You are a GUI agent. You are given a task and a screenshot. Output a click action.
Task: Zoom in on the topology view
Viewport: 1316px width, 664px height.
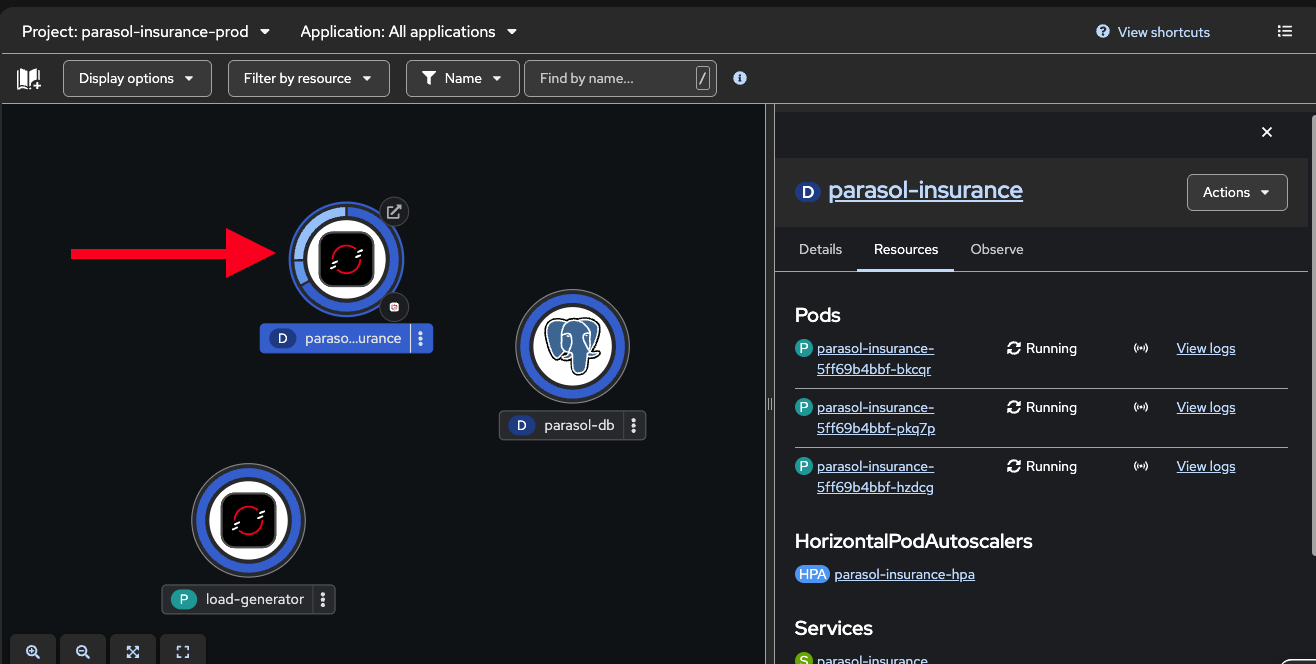pyautogui.click(x=33, y=651)
